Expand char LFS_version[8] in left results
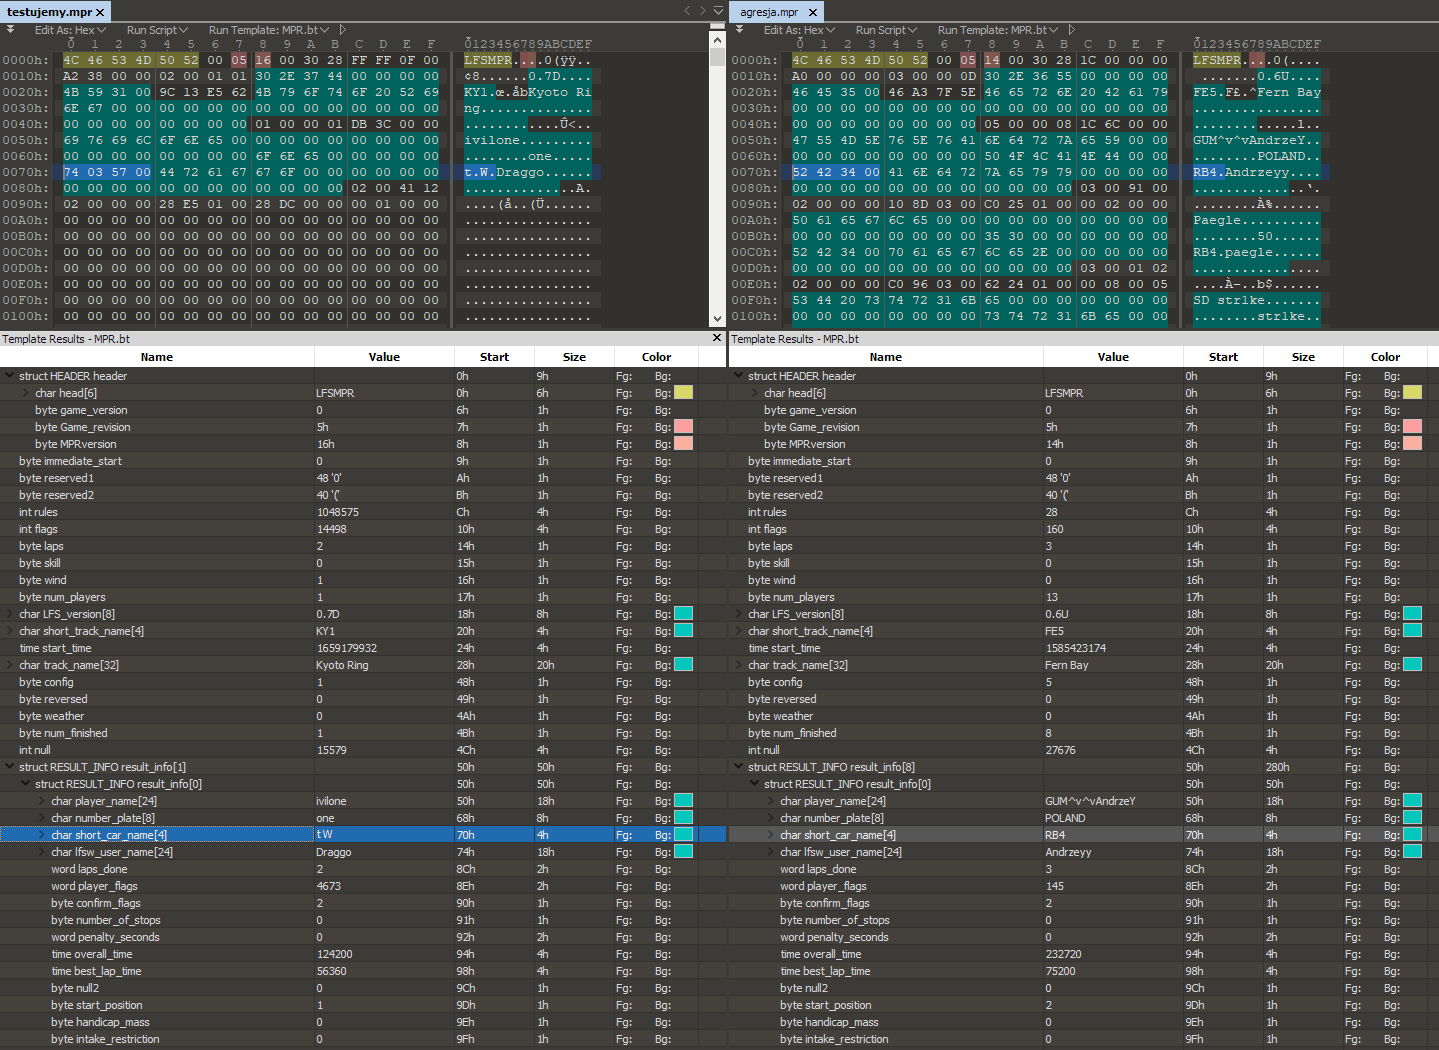This screenshot has height=1050, width=1439. click(x=10, y=614)
